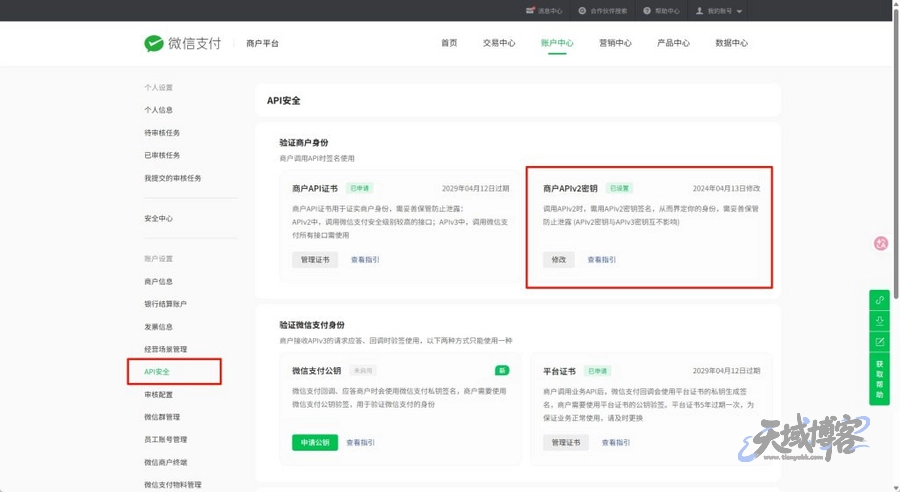
Task: Click 查看指引 link under 微信支付公钥
Action: click(360, 443)
